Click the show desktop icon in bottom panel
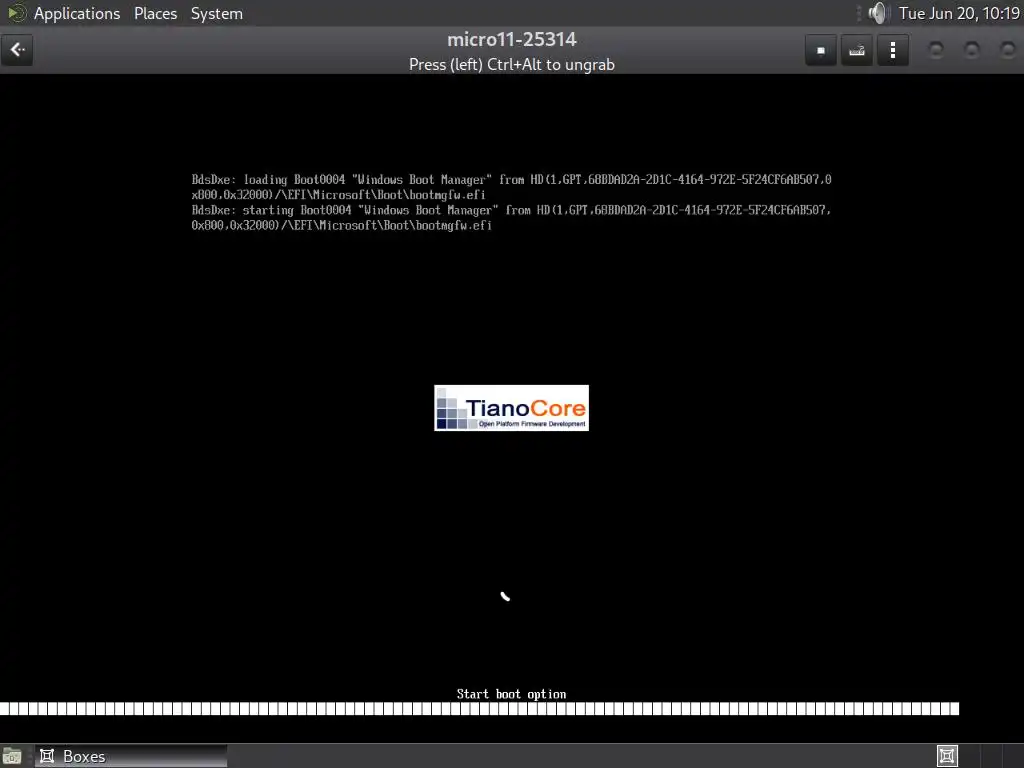 coord(12,756)
